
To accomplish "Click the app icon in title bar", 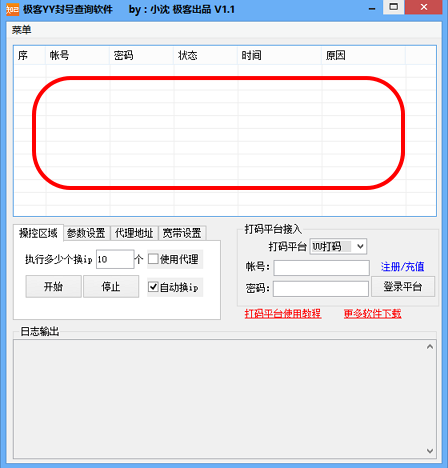I will 12,9.
